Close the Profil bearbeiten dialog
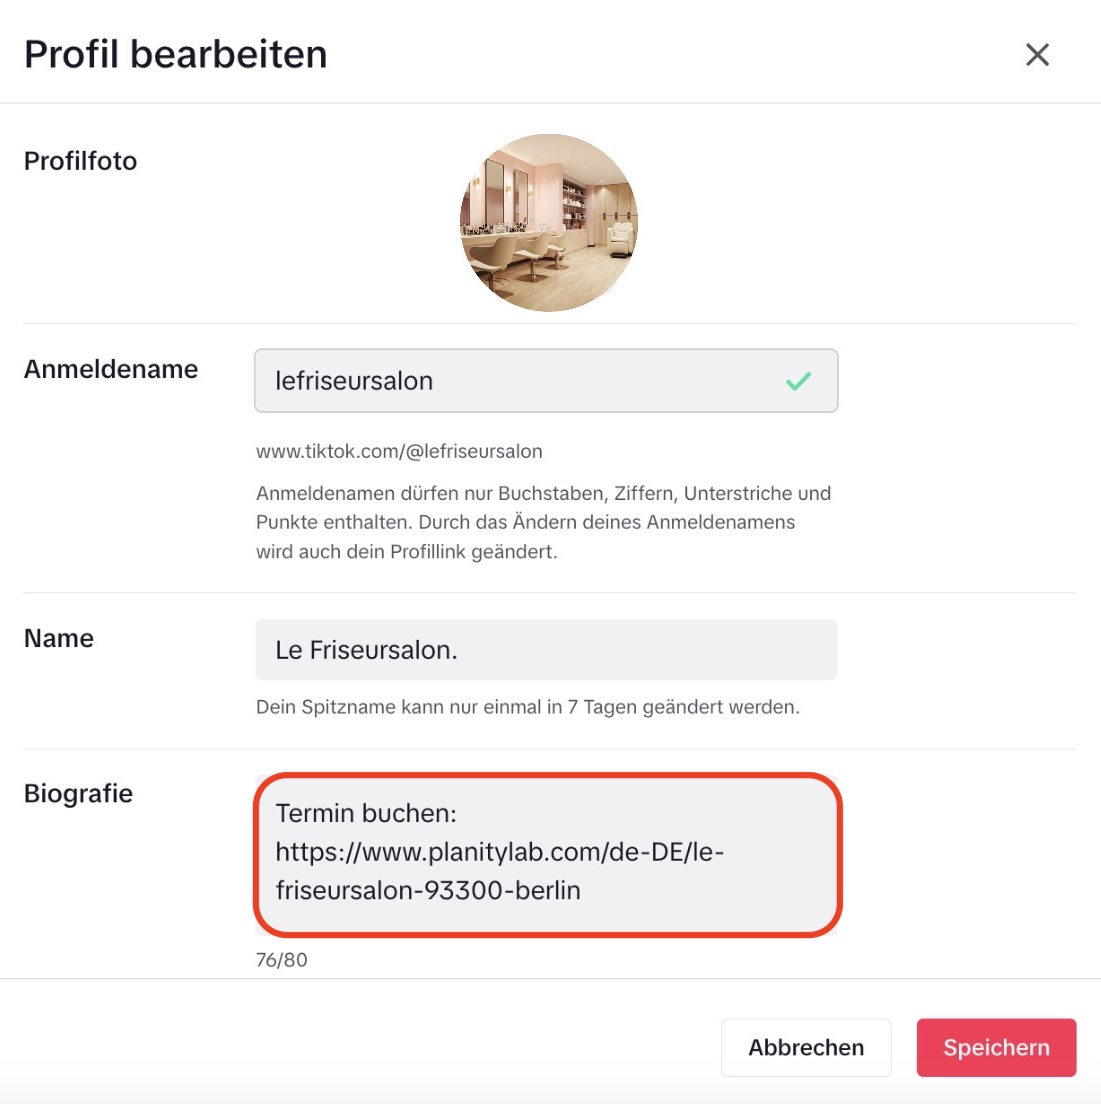The image size is (1101, 1104). pos(1037,55)
